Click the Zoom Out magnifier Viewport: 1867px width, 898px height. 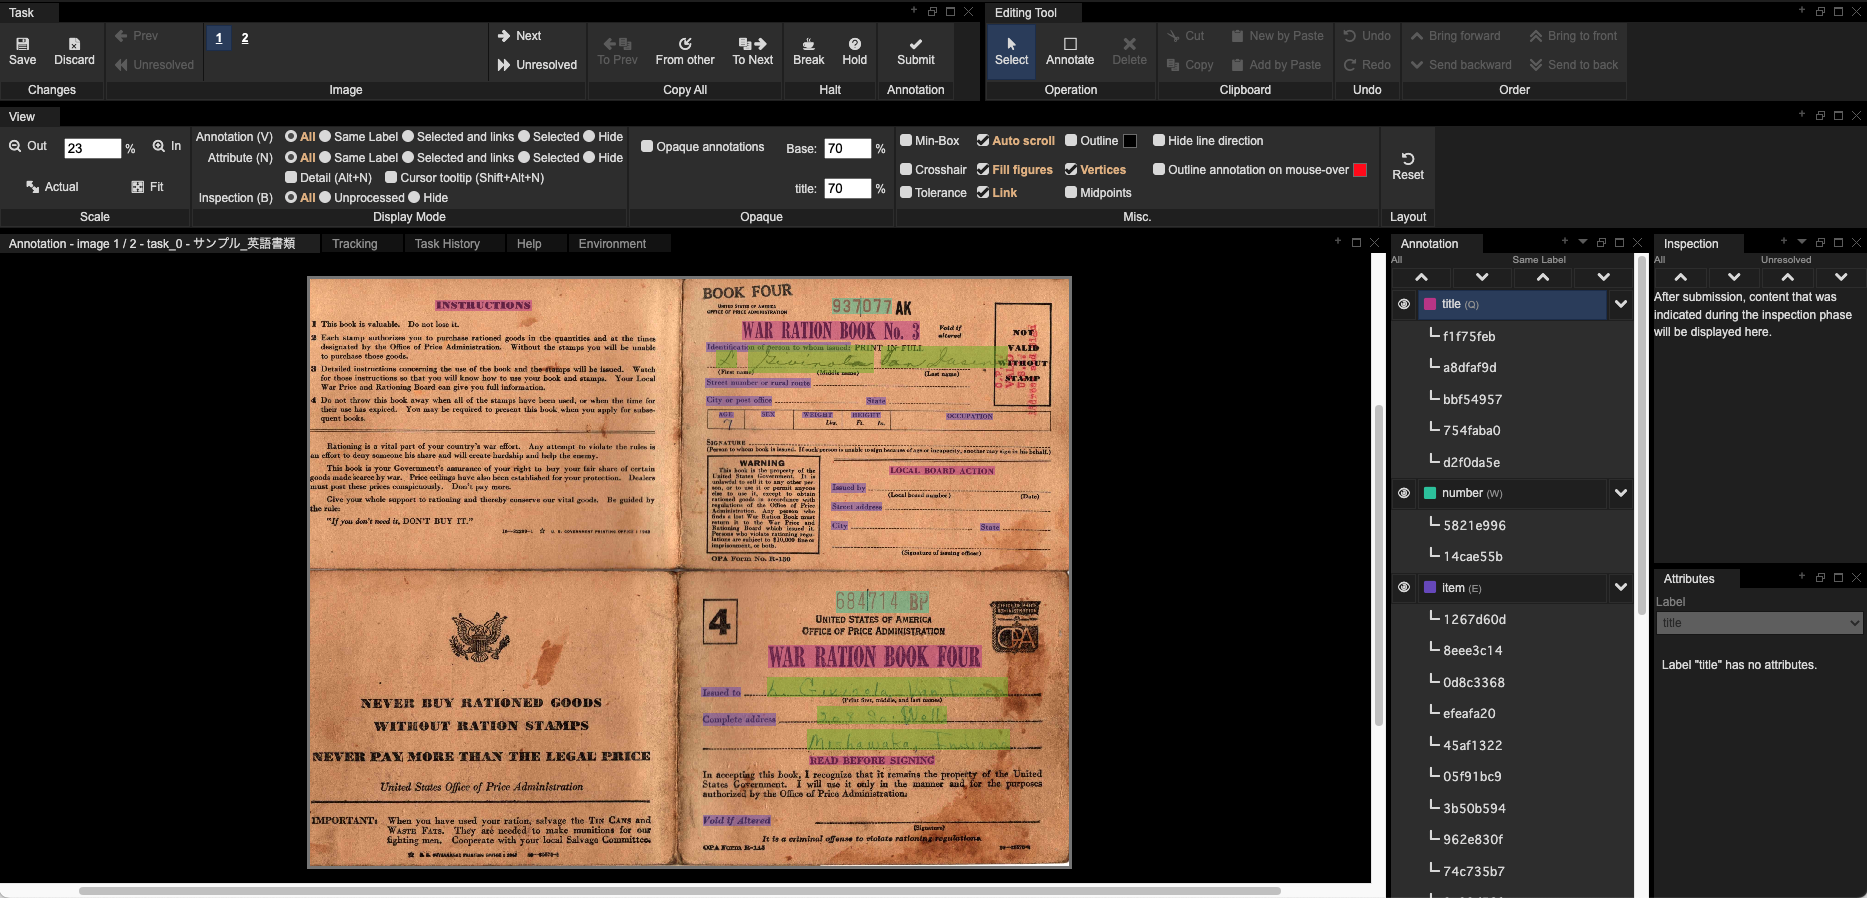tap(15, 146)
